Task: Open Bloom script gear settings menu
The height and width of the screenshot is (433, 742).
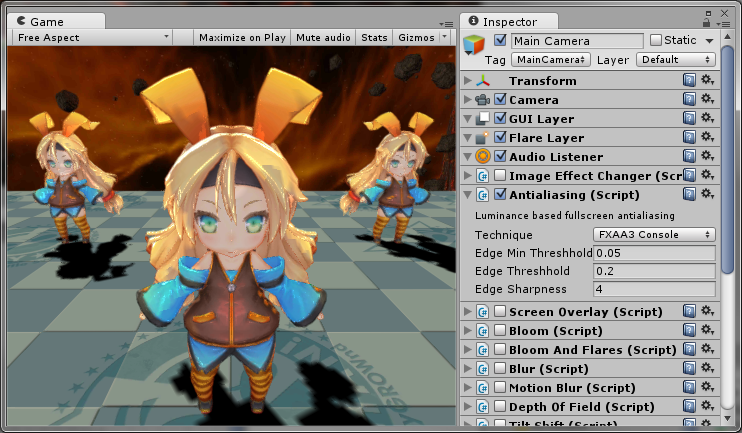Action: click(707, 330)
